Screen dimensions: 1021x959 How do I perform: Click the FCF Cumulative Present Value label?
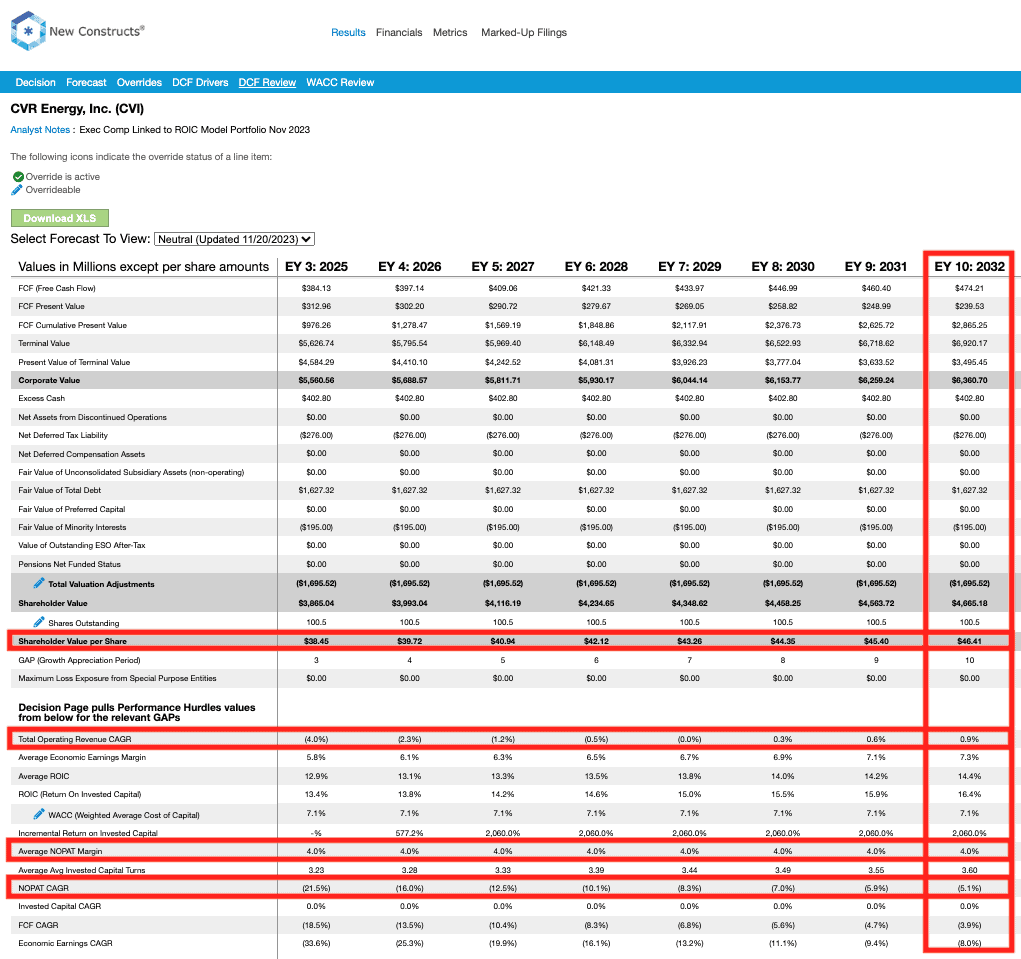pyautogui.click(x=72, y=325)
